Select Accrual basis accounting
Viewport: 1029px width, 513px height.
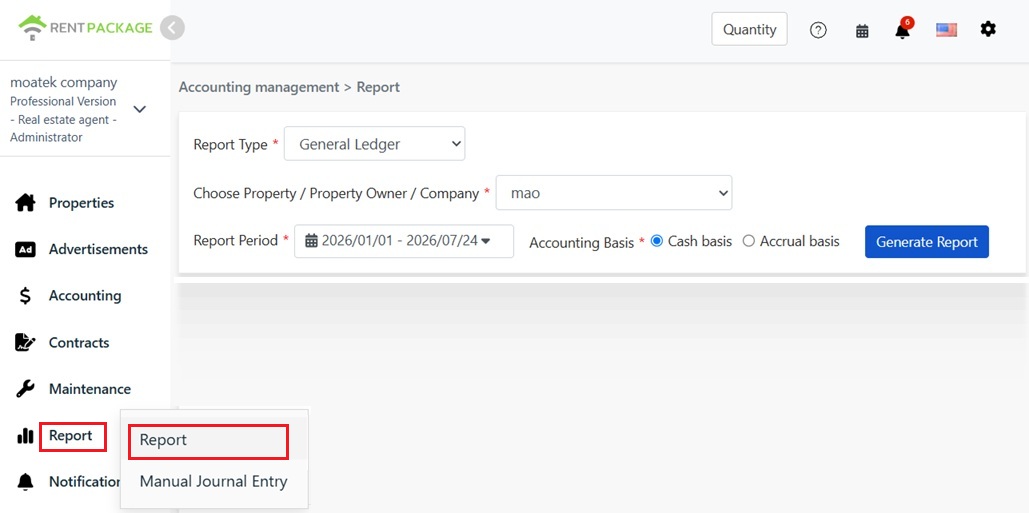[x=749, y=241]
